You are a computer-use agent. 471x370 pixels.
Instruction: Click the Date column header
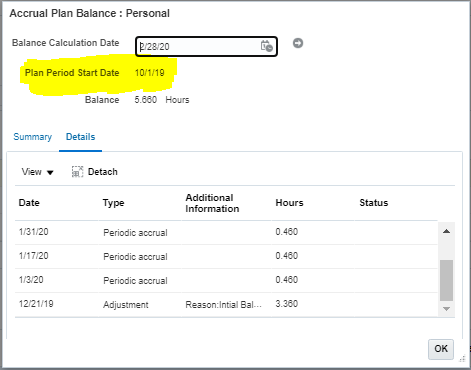(x=29, y=203)
